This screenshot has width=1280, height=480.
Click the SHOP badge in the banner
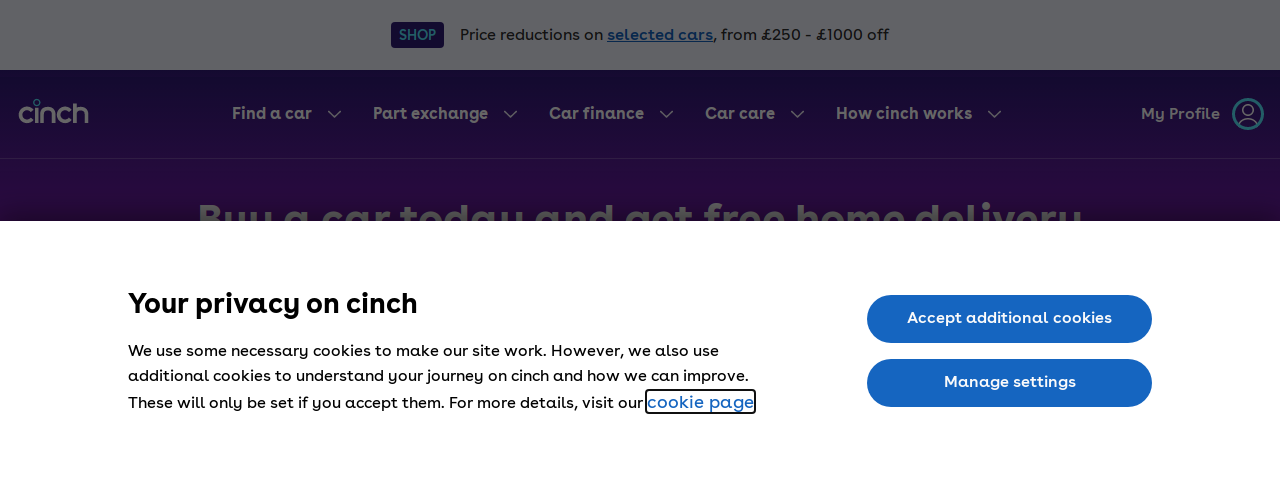[417, 35]
